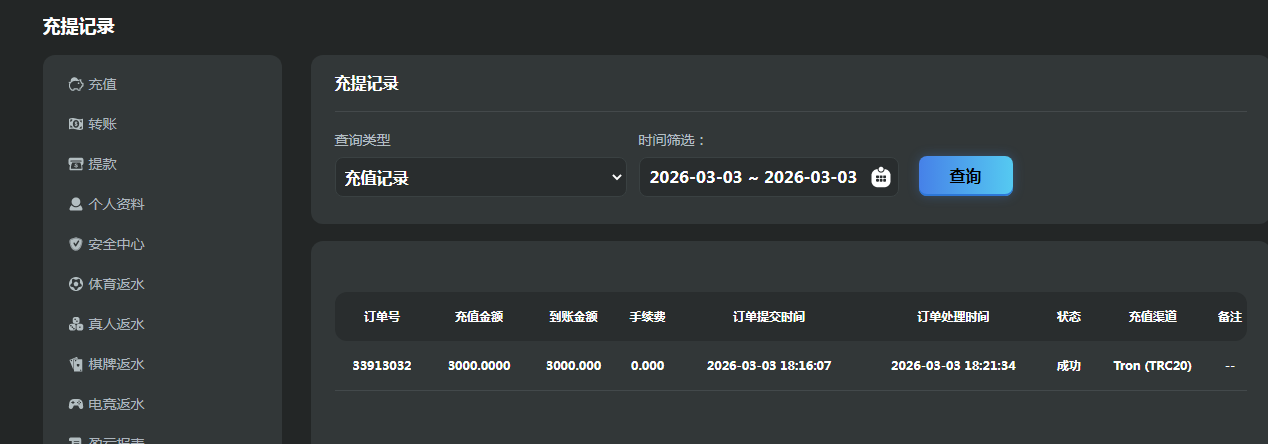Click order number 33913032 in table
The width and height of the screenshot is (1268, 444).
tap(382, 365)
